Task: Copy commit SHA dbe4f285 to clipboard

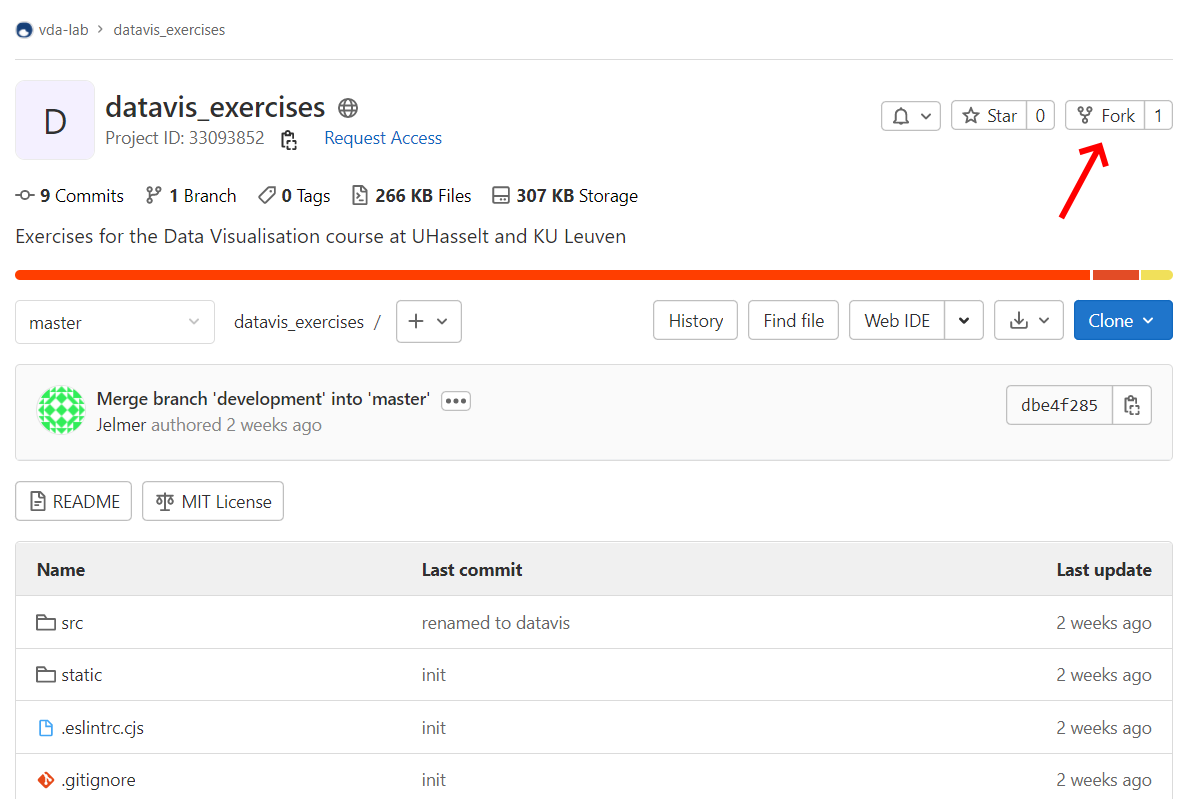Action: click(1132, 405)
